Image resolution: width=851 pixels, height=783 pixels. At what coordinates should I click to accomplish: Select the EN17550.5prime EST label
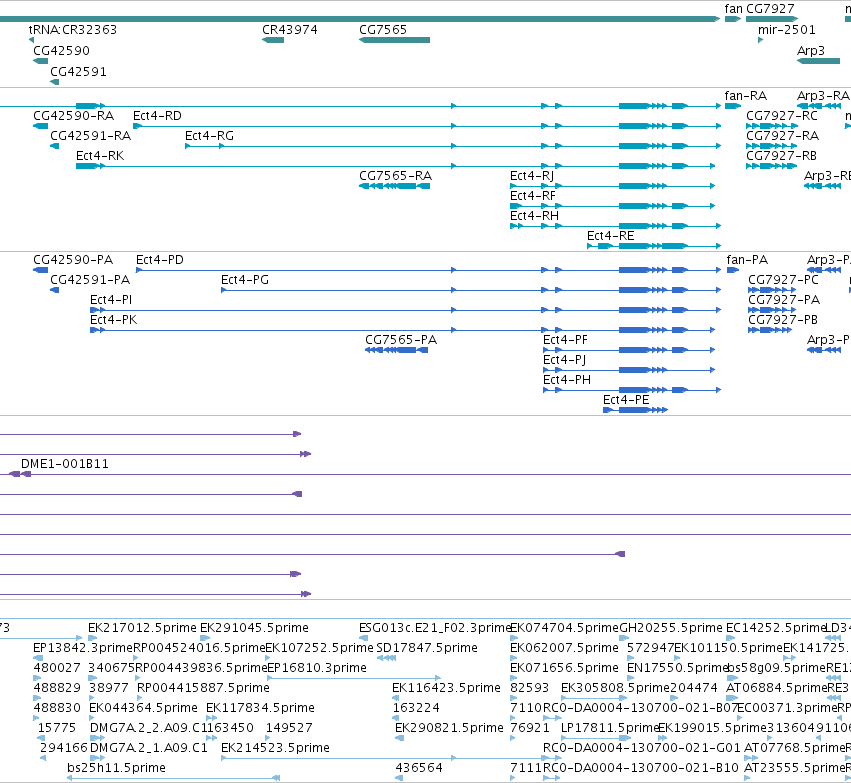677,668
